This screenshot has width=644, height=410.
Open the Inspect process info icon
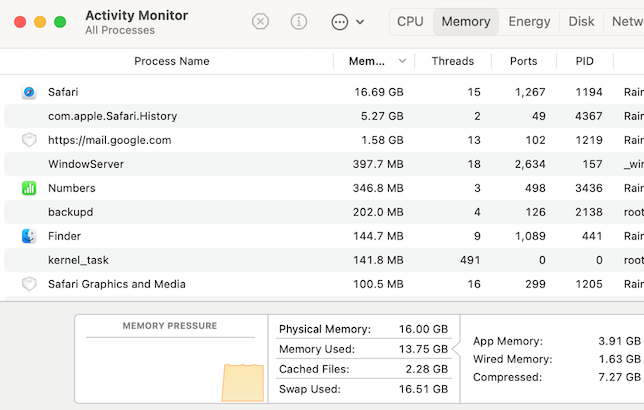pyautogui.click(x=299, y=21)
